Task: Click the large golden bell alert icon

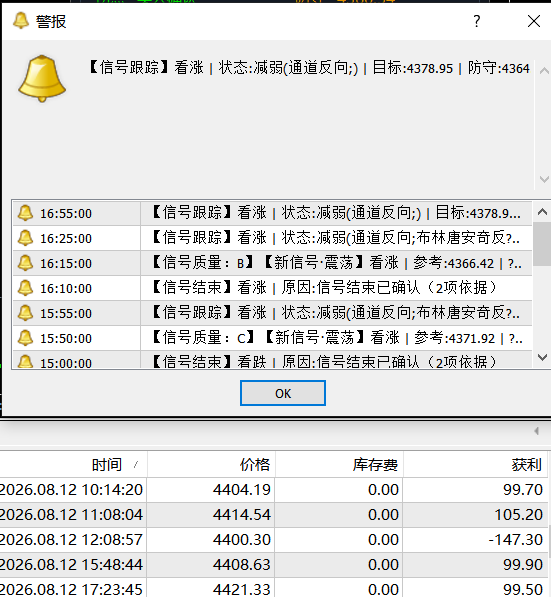Action: point(42,78)
